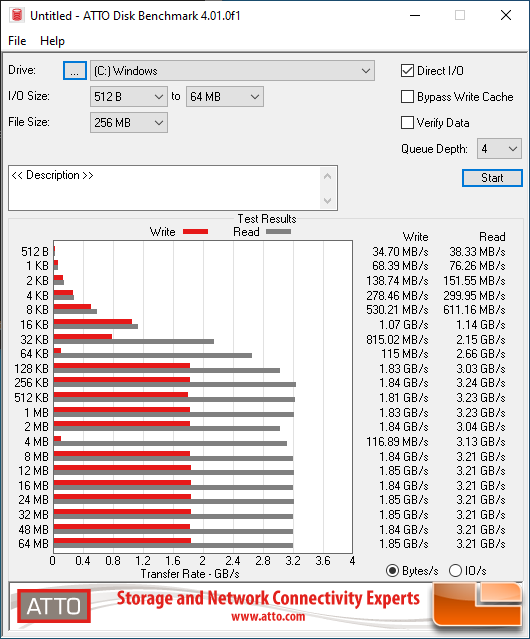Click the 3.24 GB/s read value
Viewport: 530px width, 639px height.
[x=481, y=383]
